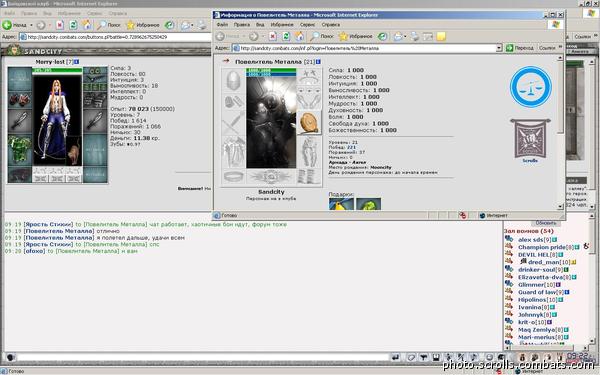Open Правка menu in front info window
Image resolution: width=600 pixels, height=375 pixels.
click(x=242, y=25)
